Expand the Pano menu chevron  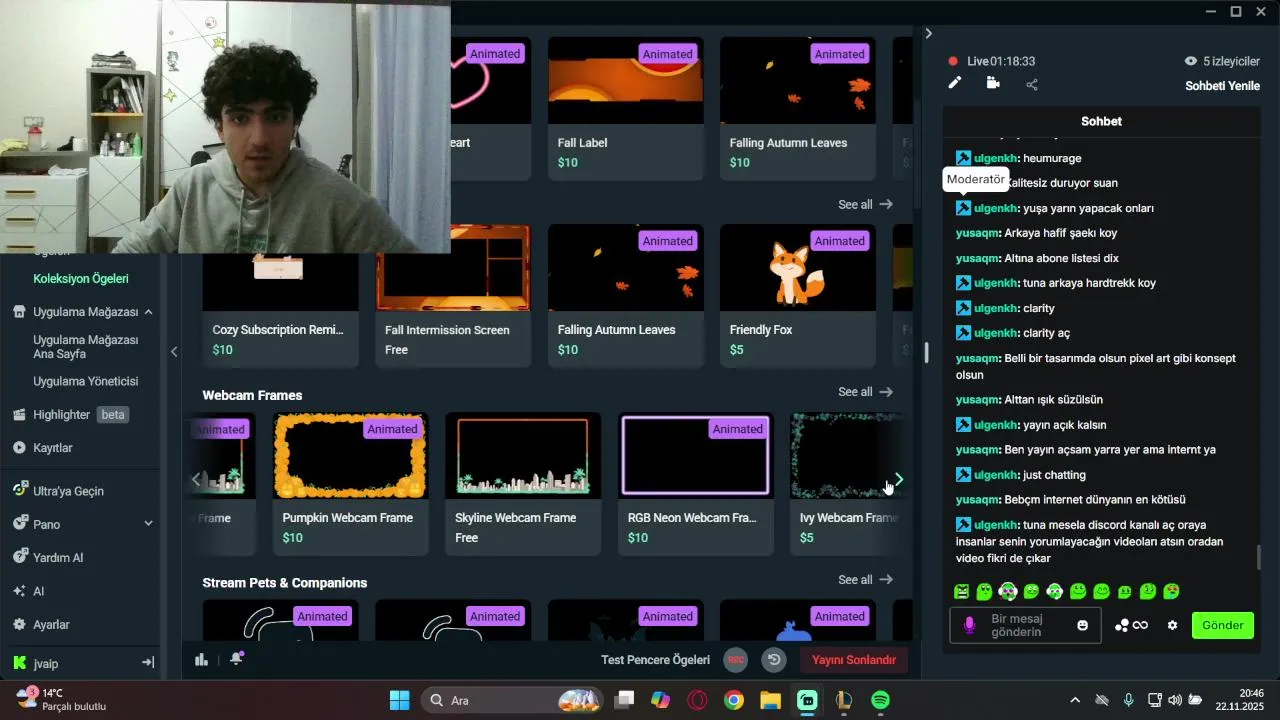[x=148, y=524]
